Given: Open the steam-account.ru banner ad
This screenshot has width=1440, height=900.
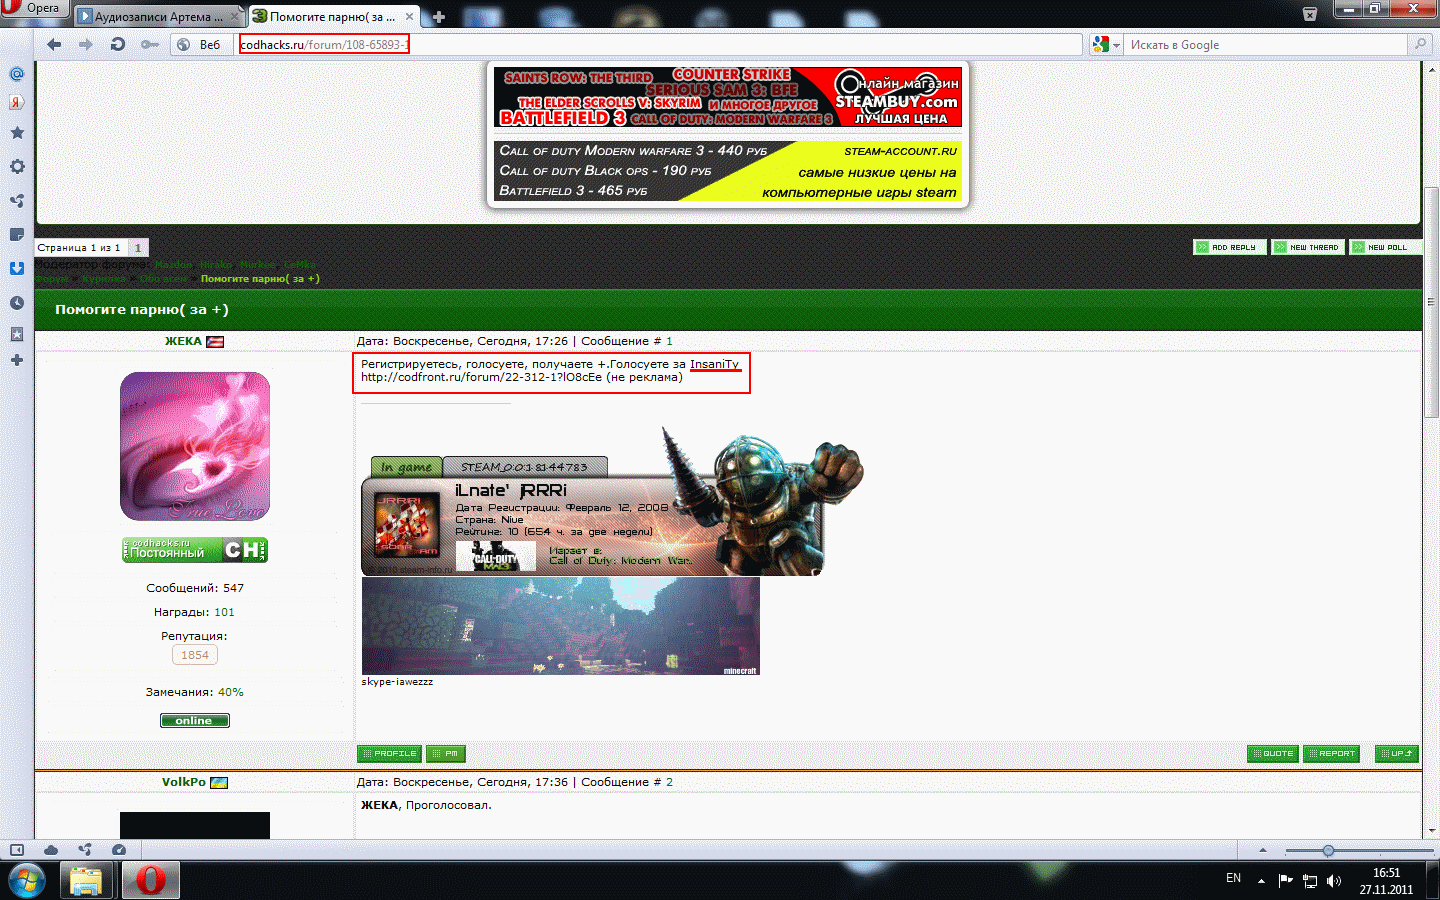Looking at the screenshot, I should tap(728, 171).
